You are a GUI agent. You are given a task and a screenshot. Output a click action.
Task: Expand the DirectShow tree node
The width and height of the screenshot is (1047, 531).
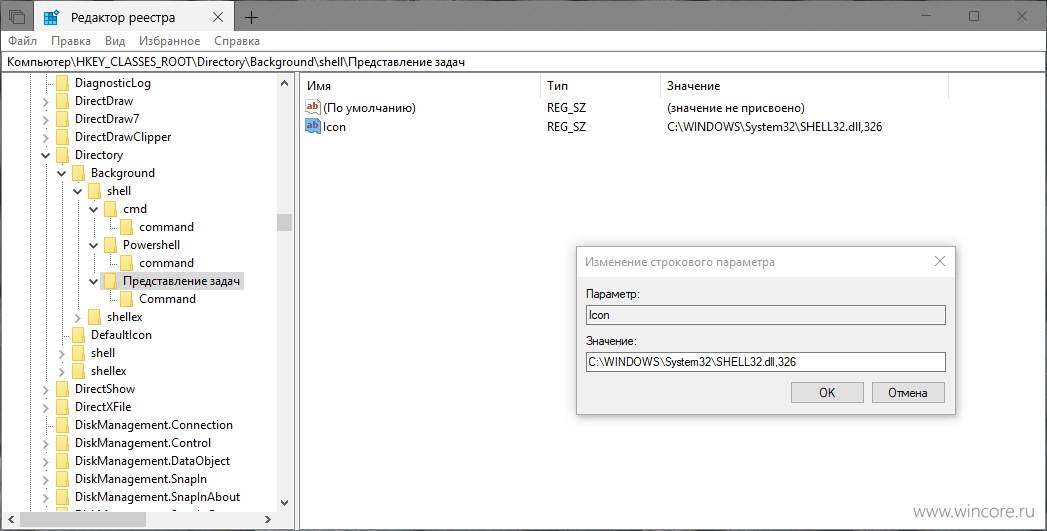coord(45,389)
